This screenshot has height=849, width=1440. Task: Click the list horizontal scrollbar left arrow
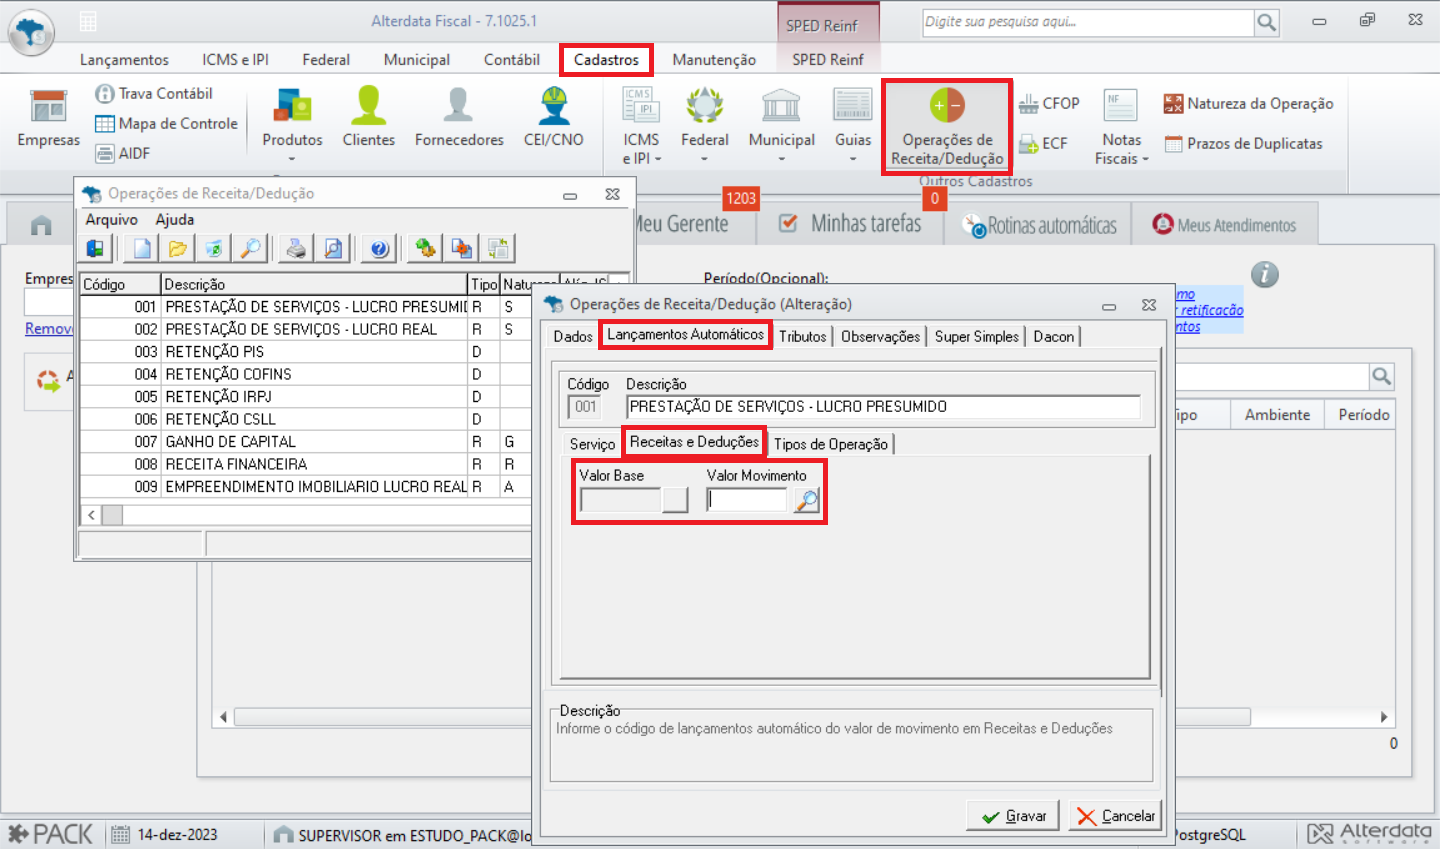coord(91,515)
